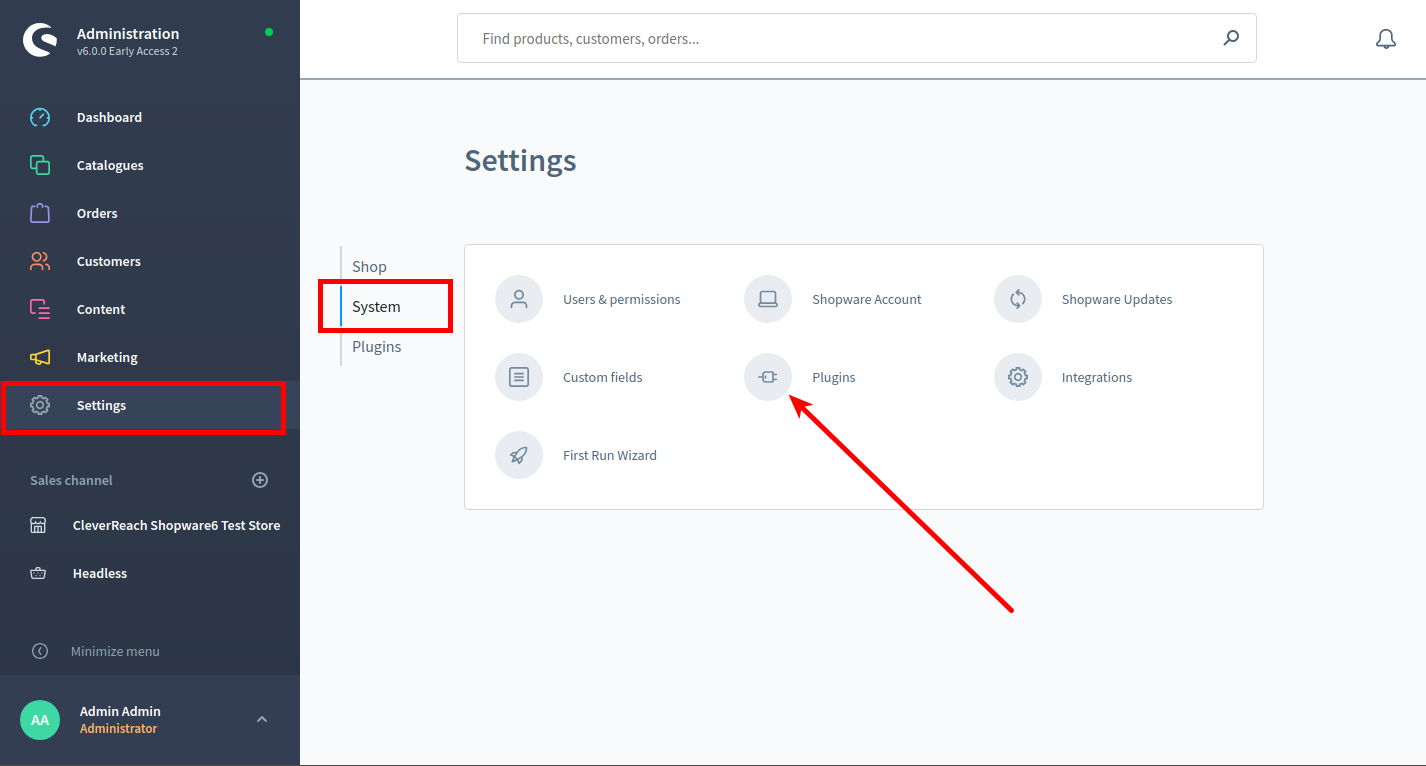Click the Shopware Updates refresh icon

pyautogui.click(x=1018, y=299)
